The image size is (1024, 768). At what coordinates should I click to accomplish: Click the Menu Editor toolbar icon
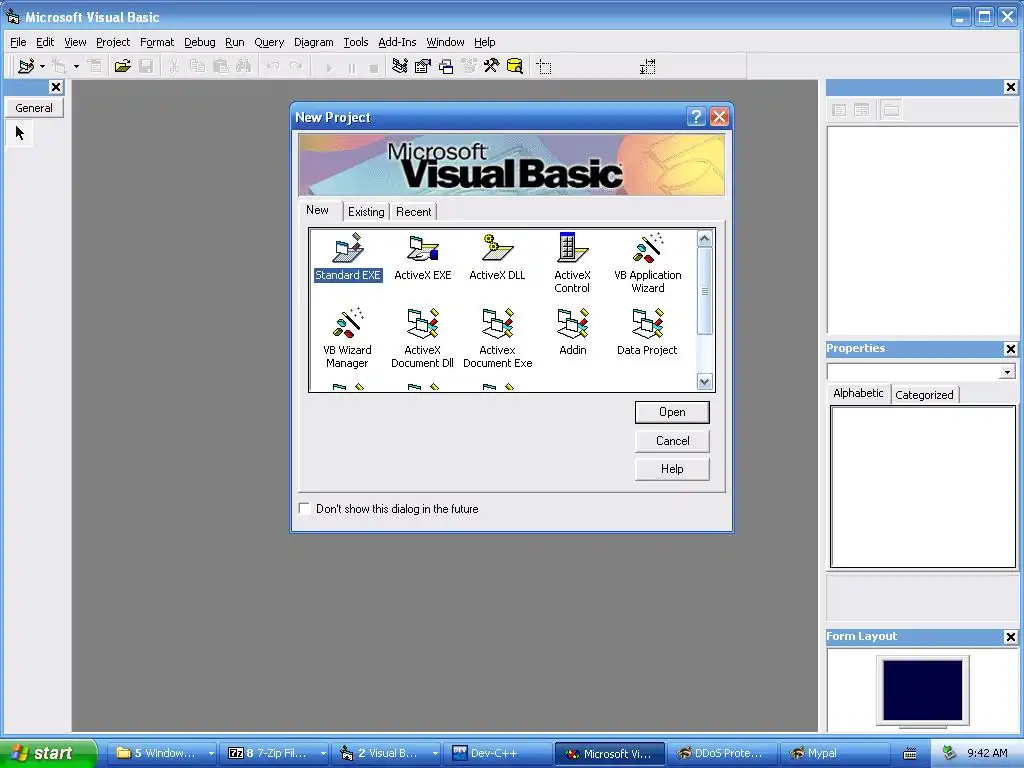click(x=95, y=66)
